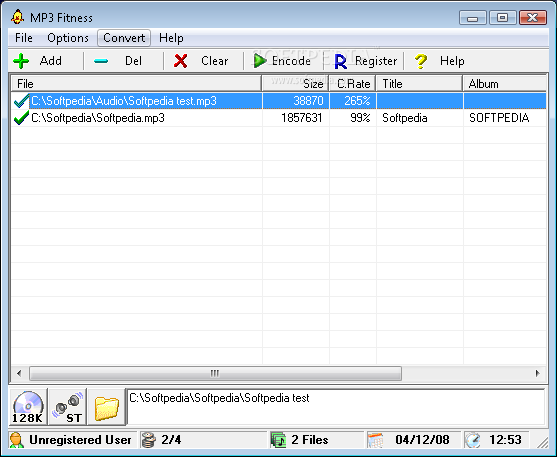The height and width of the screenshot is (457, 557).
Task: Minimize the MP3 Fitness window
Action: [x=472, y=17]
